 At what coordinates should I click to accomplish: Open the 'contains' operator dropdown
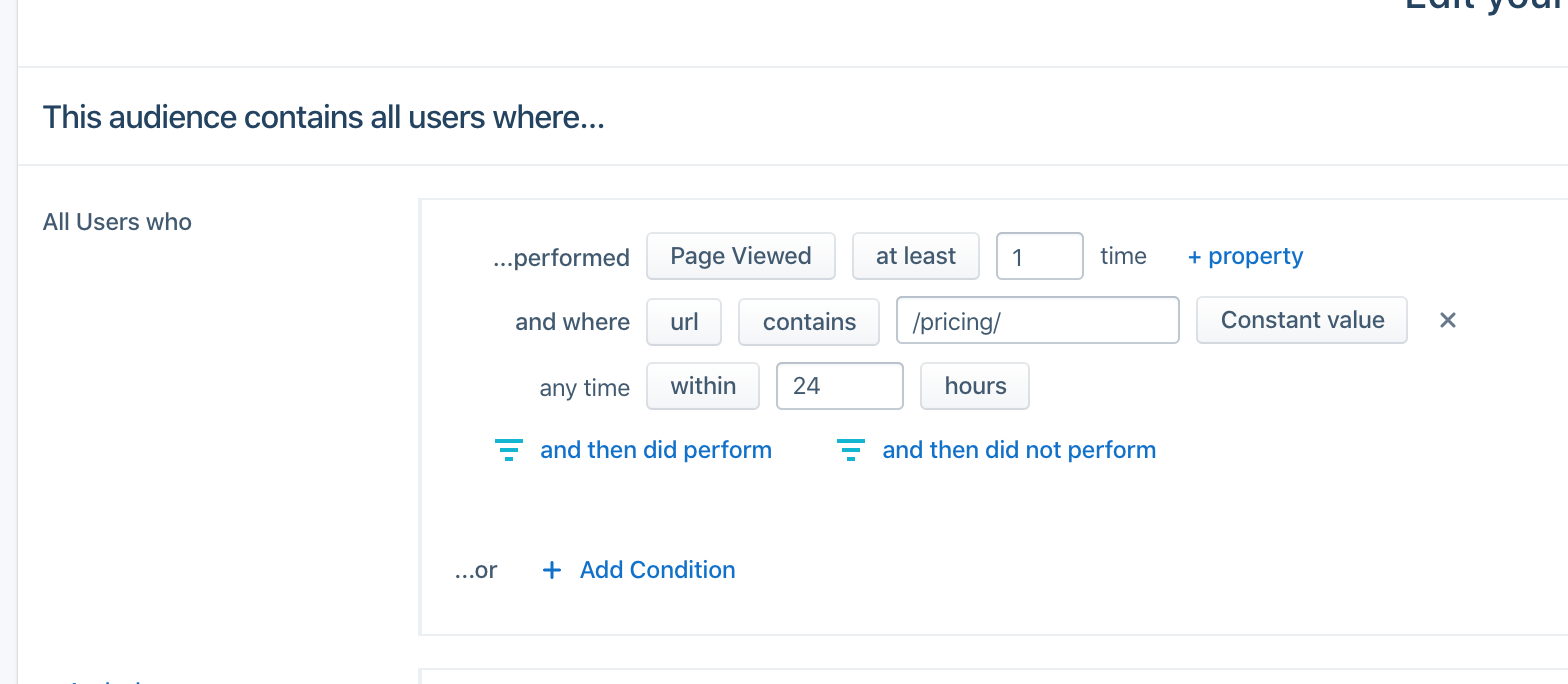pos(809,320)
